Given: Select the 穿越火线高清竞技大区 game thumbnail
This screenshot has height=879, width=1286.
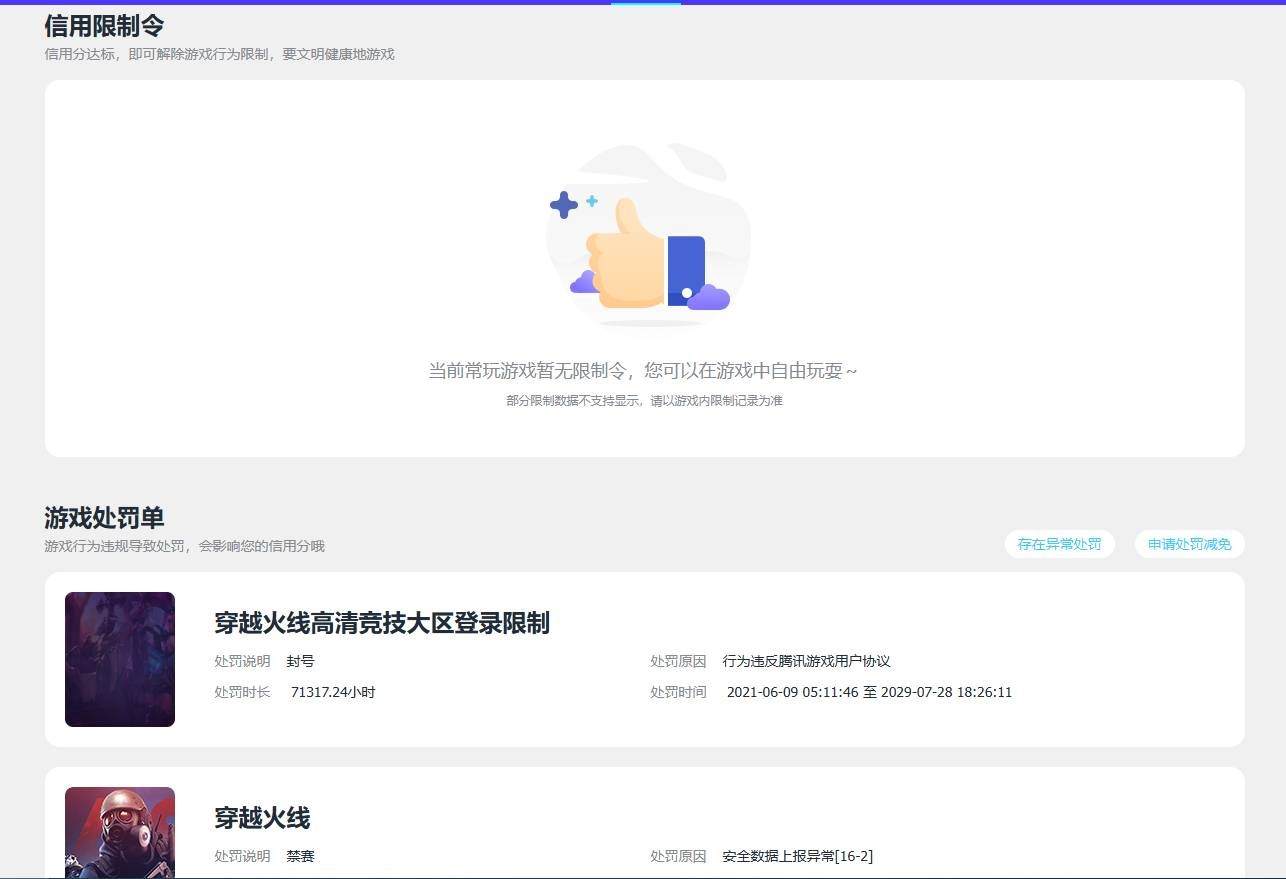Looking at the screenshot, I should [x=120, y=659].
